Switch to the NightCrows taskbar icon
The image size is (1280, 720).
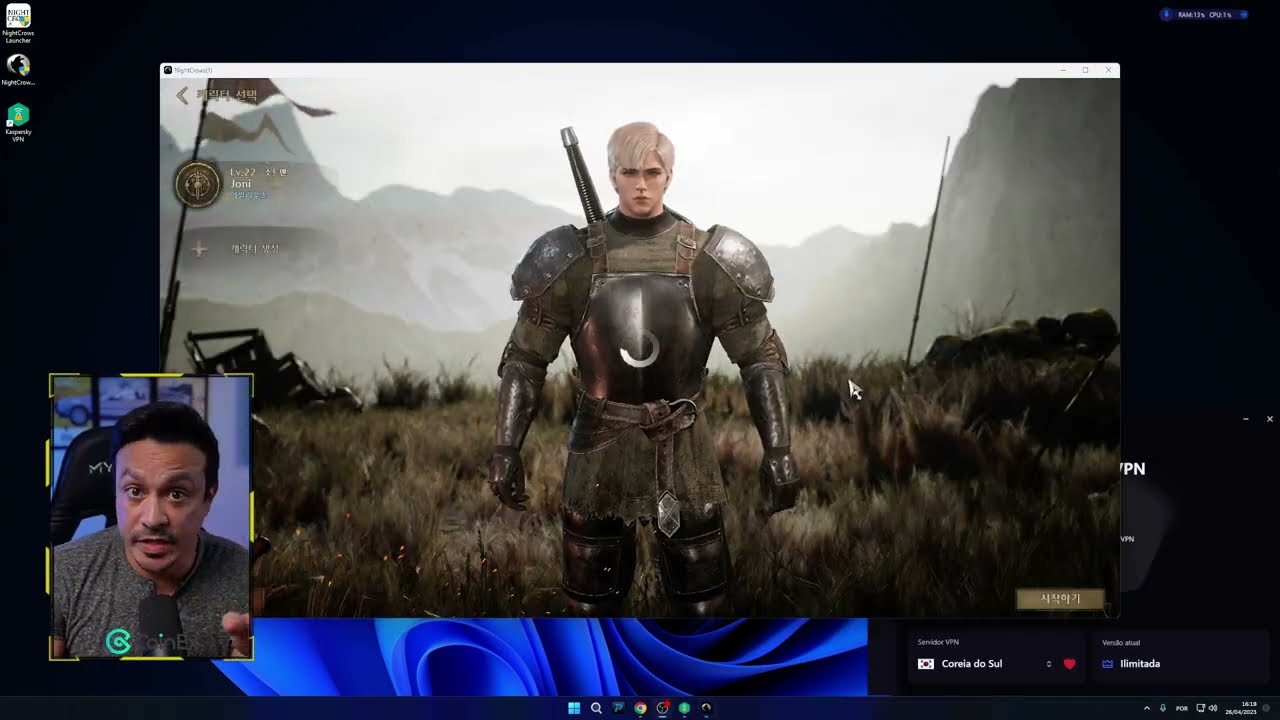(706, 708)
